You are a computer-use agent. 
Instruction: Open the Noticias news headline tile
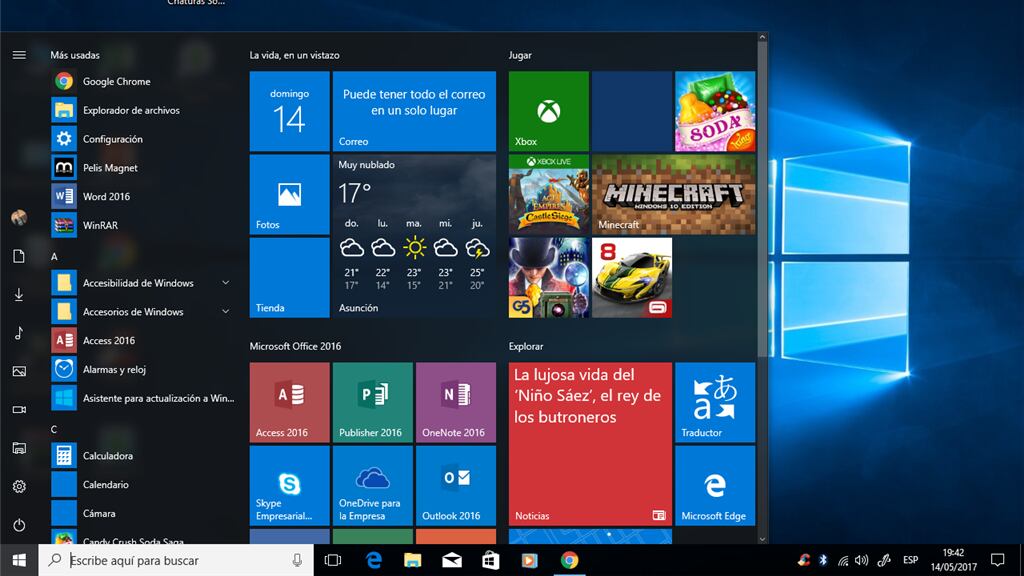click(x=589, y=444)
